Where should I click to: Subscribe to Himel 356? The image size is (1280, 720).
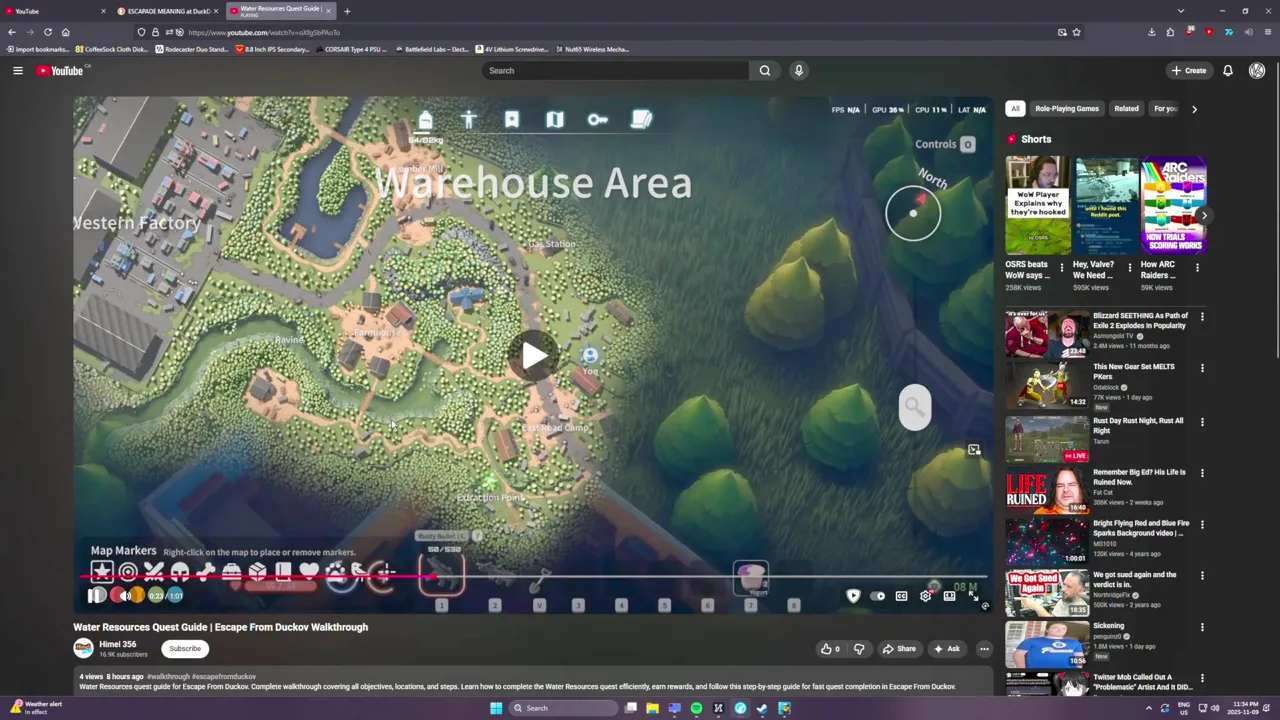click(x=185, y=648)
